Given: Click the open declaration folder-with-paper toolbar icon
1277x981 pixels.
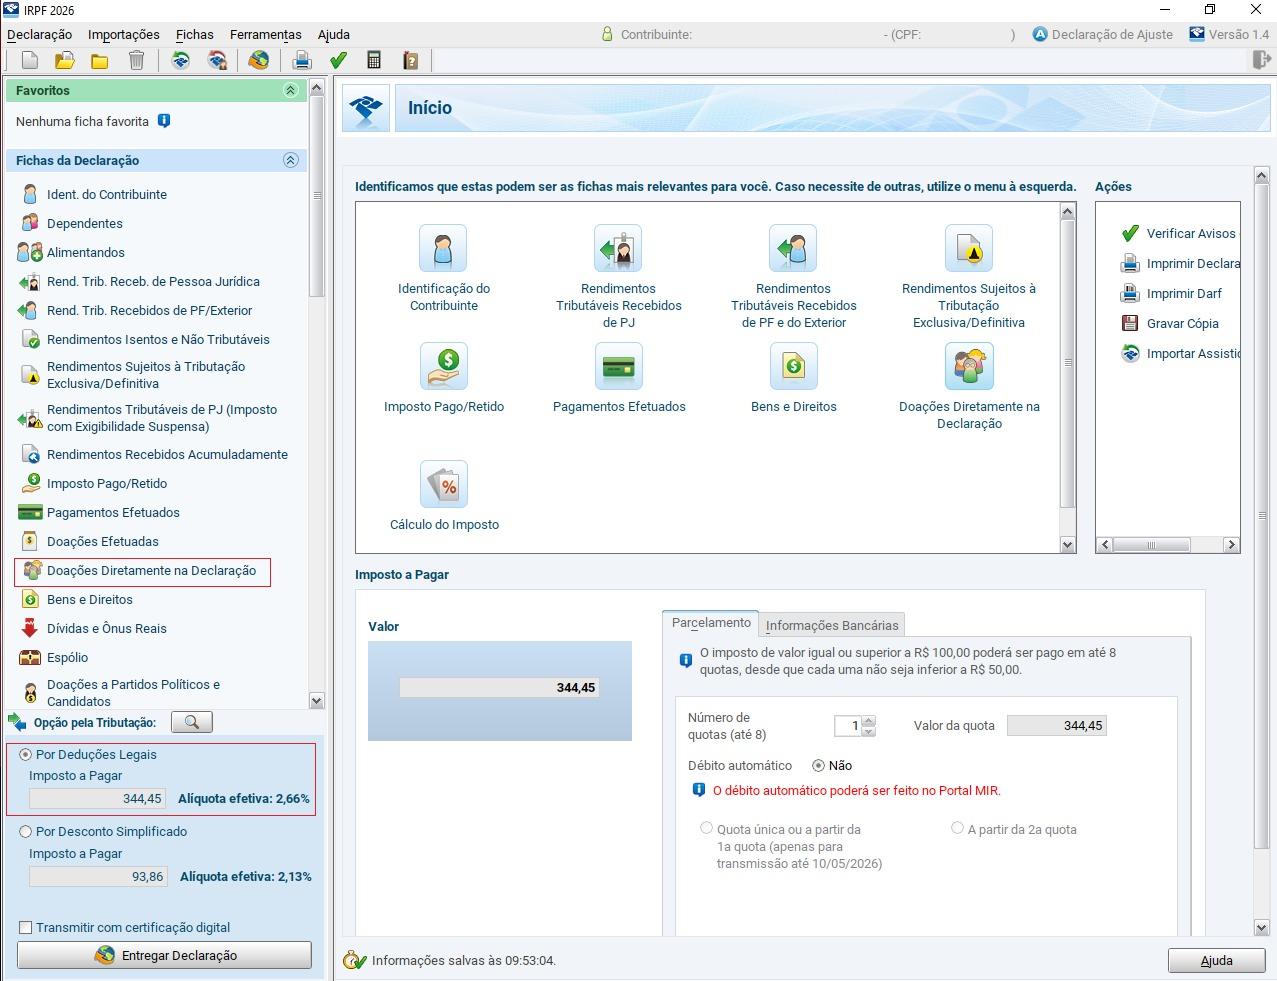Looking at the screenshot, I should coord(65,61).
